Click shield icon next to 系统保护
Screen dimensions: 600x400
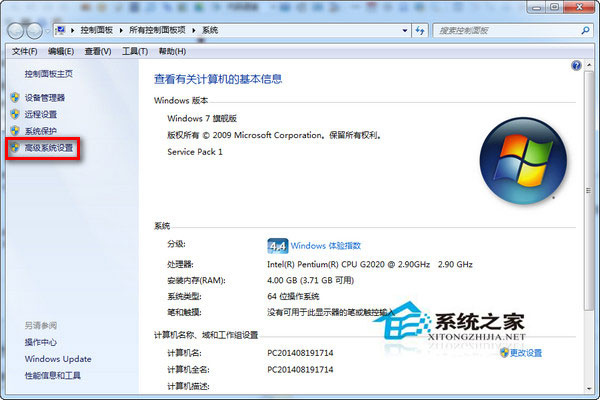click(x=15, y=131)
